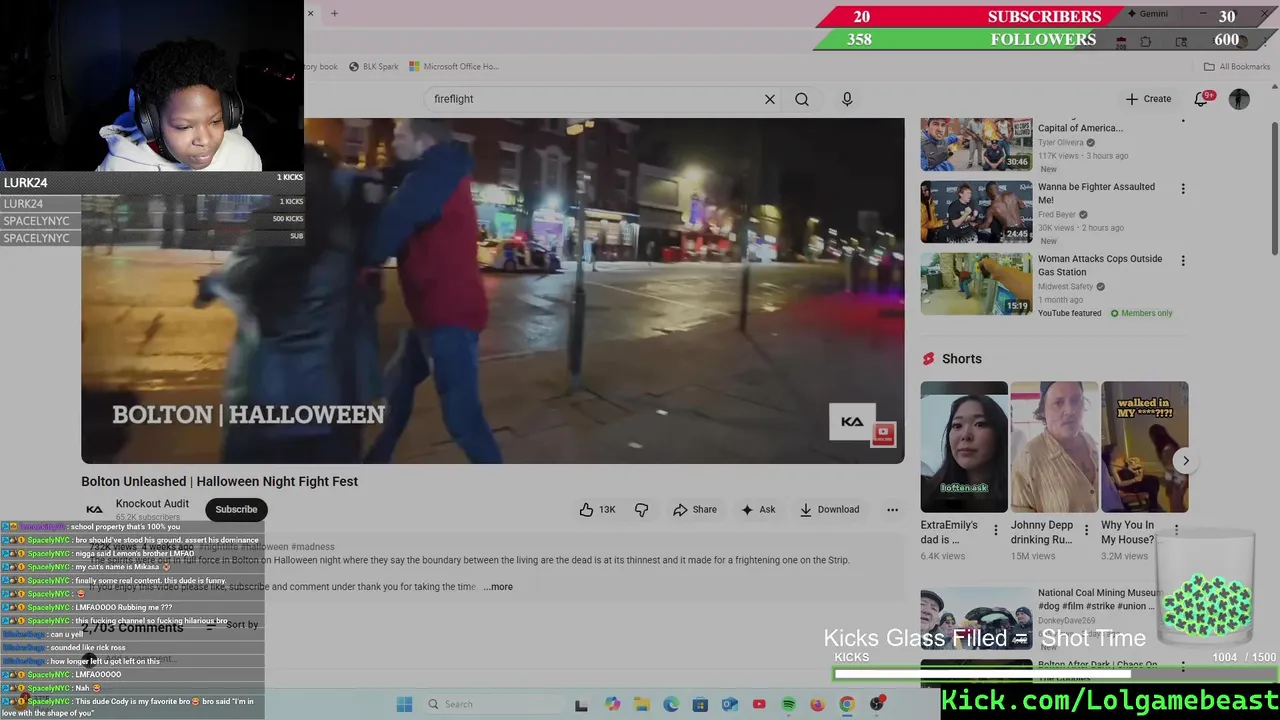1280x720 pixels.
Task: Switch to Chrome in the taskbar
Action: [x=847, y=704]
